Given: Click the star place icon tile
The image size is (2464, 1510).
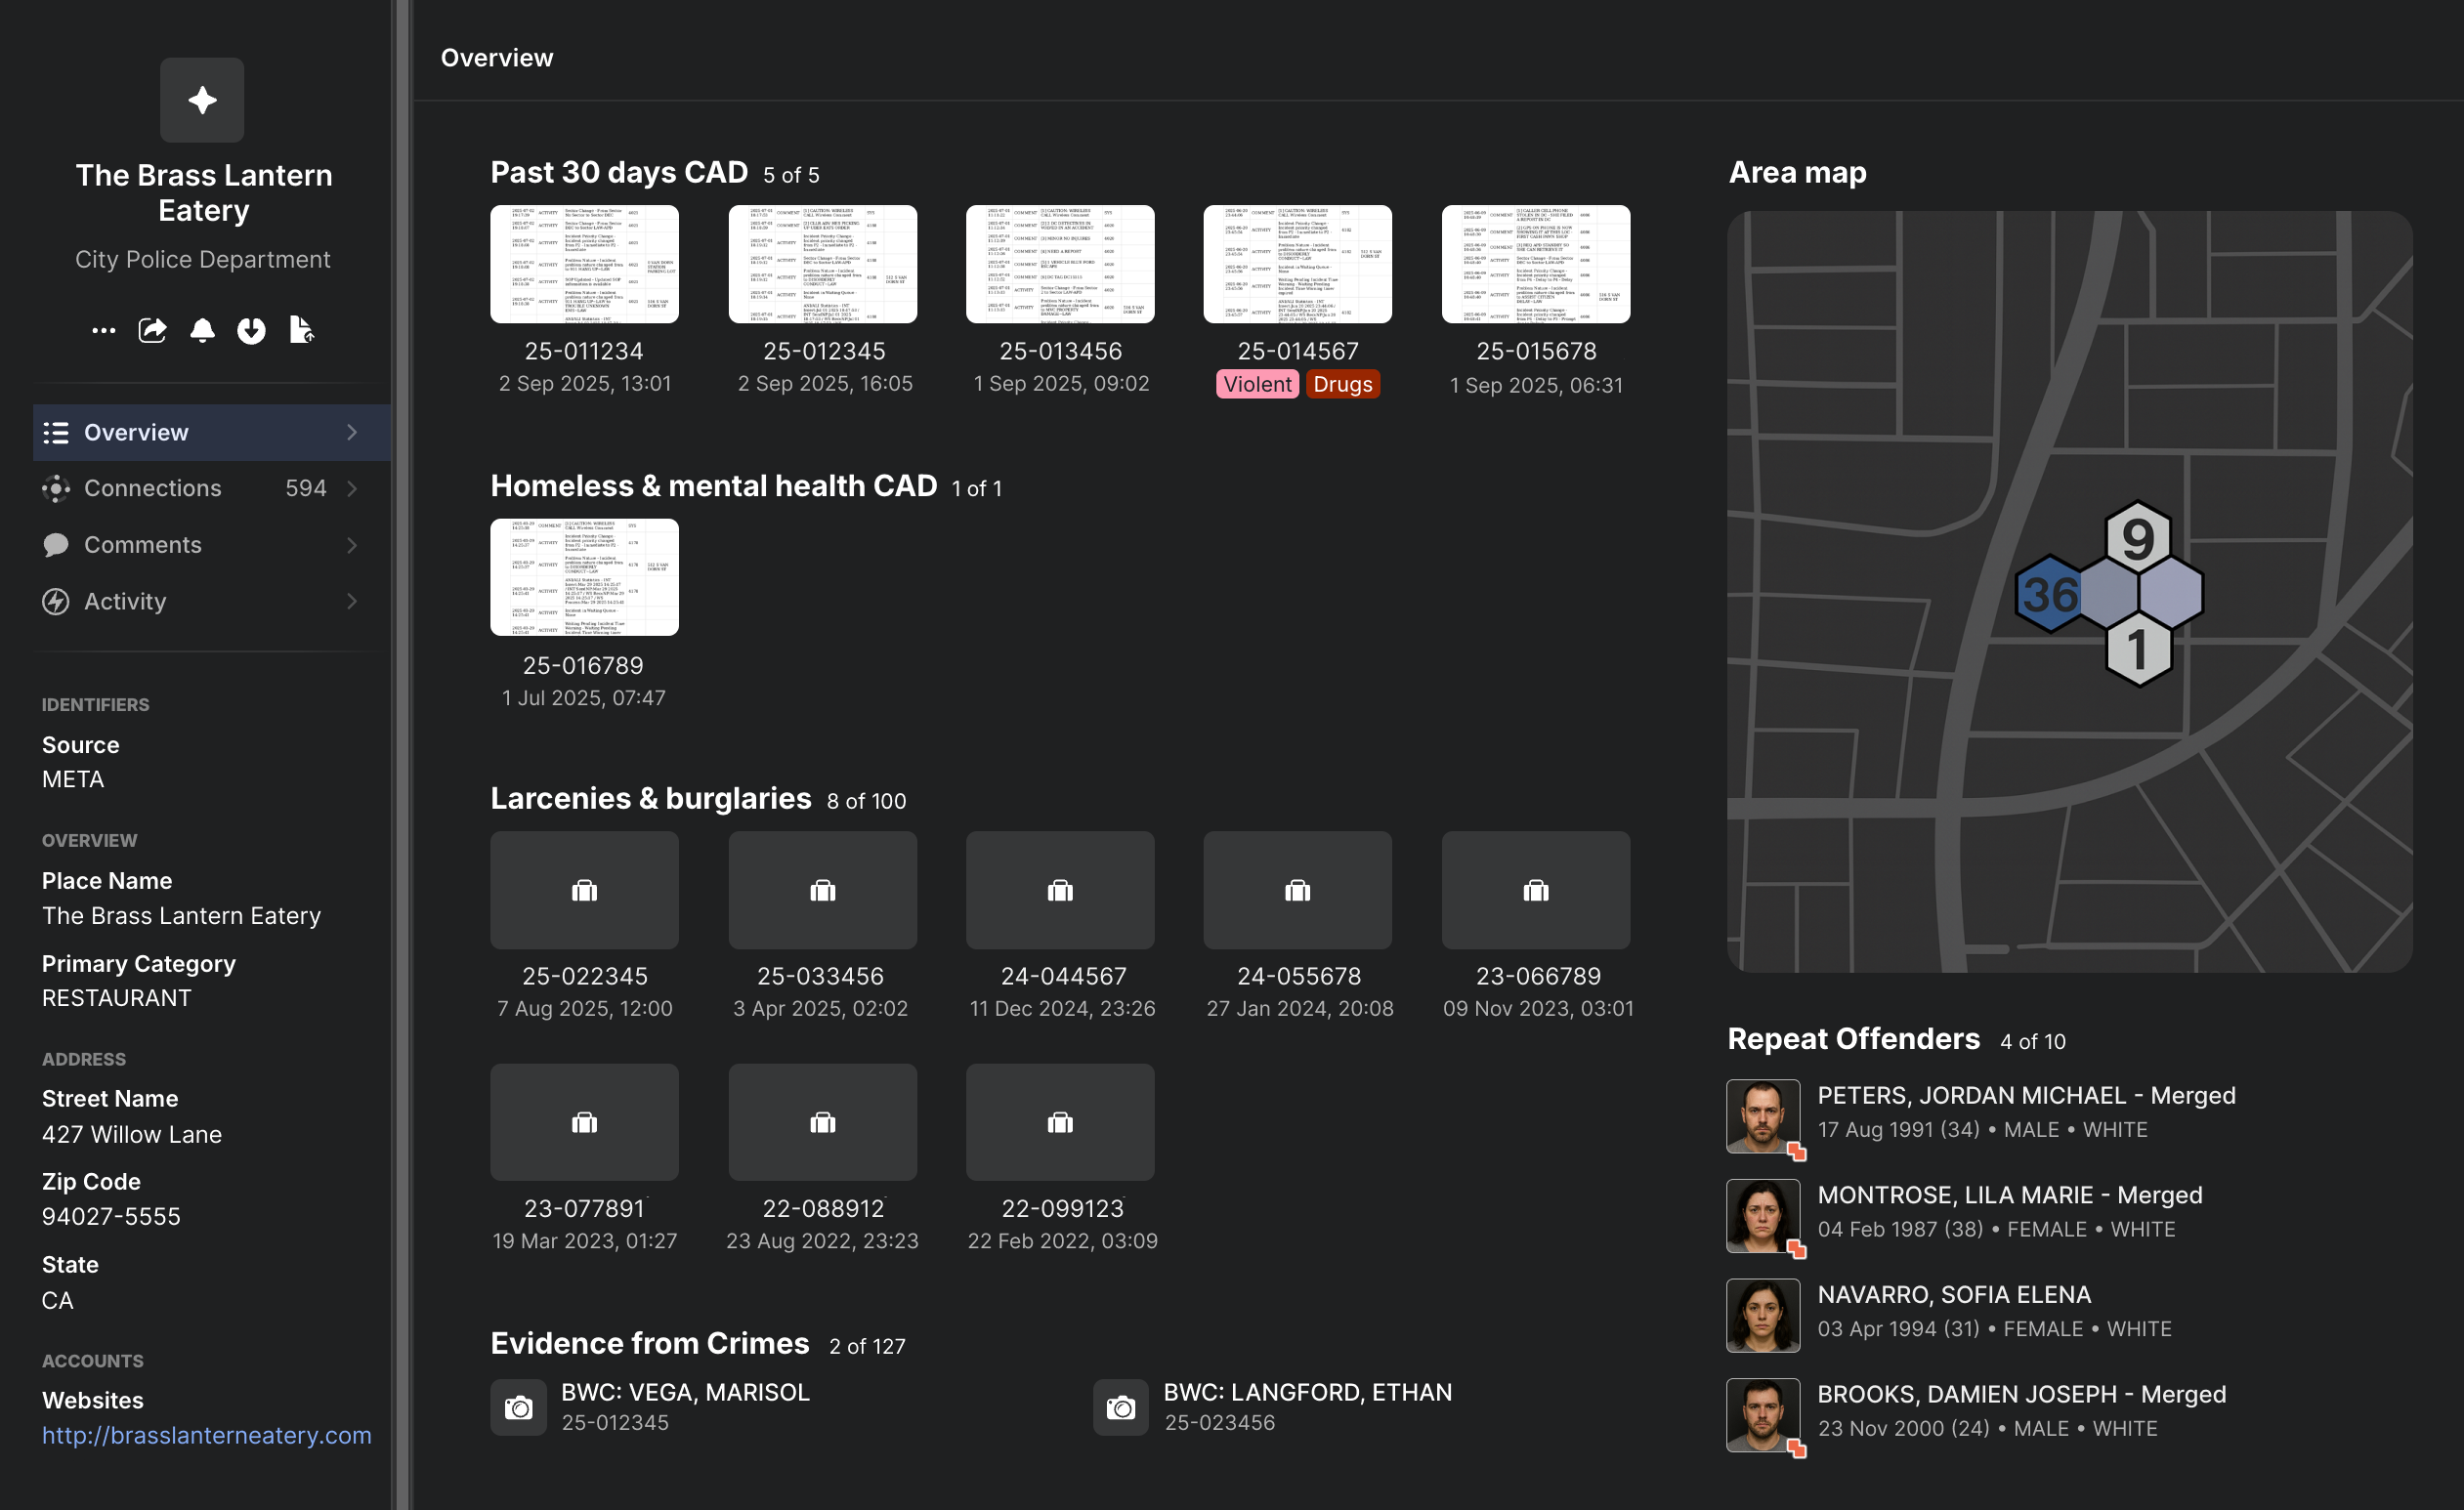Looking at the screenshot, I should click(202, 100).
